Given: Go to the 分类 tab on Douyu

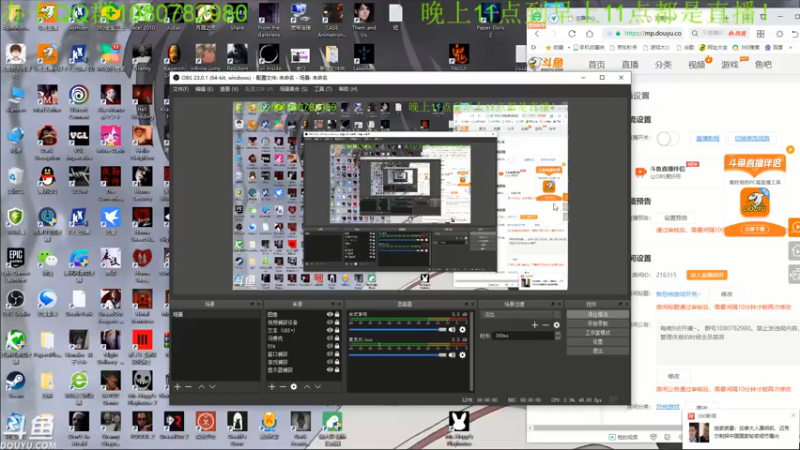Looking at the screenshot, I should pyautogui.click(x=663, y=64).
